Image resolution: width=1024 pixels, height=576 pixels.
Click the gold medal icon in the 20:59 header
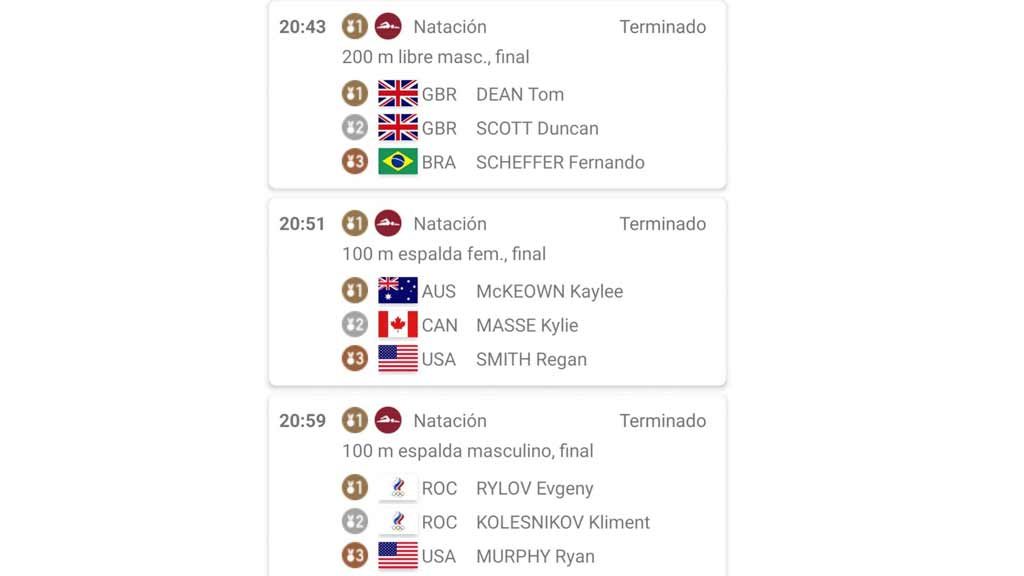coord(355,421)
